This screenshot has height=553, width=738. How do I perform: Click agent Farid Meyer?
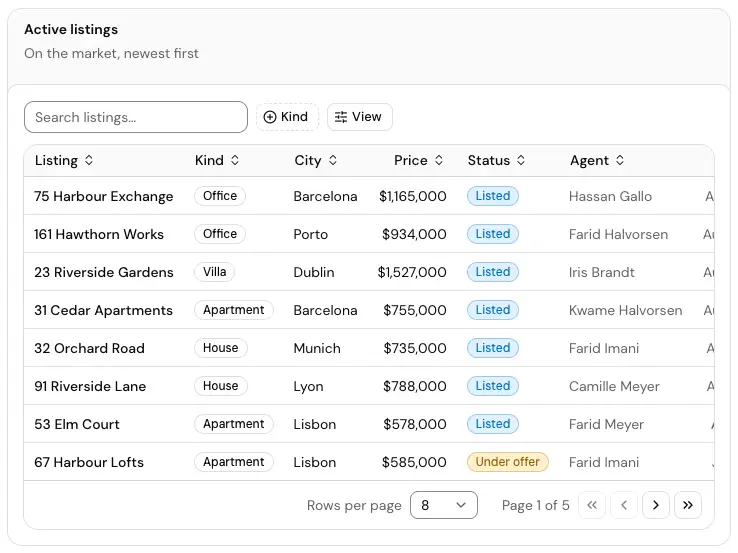tap(606, 424)
